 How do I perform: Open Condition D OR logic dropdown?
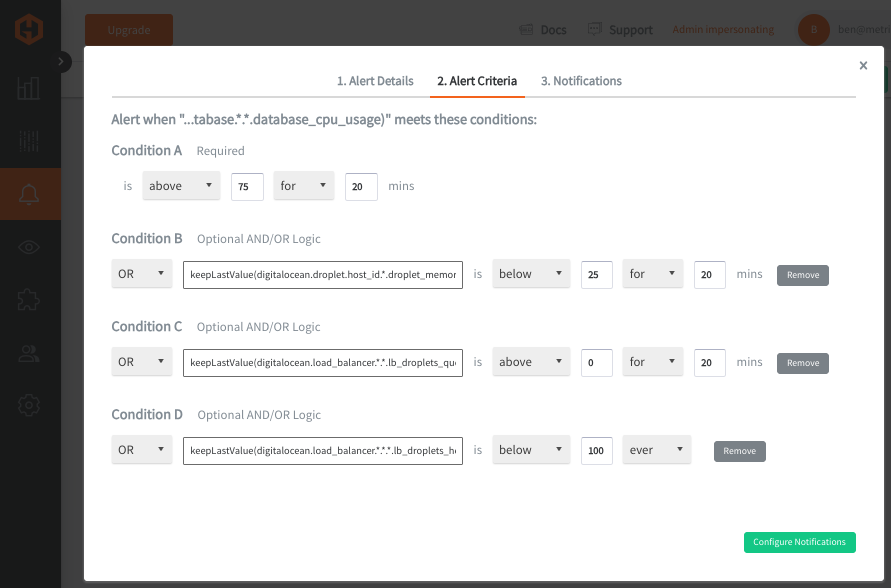coord(142,450)
